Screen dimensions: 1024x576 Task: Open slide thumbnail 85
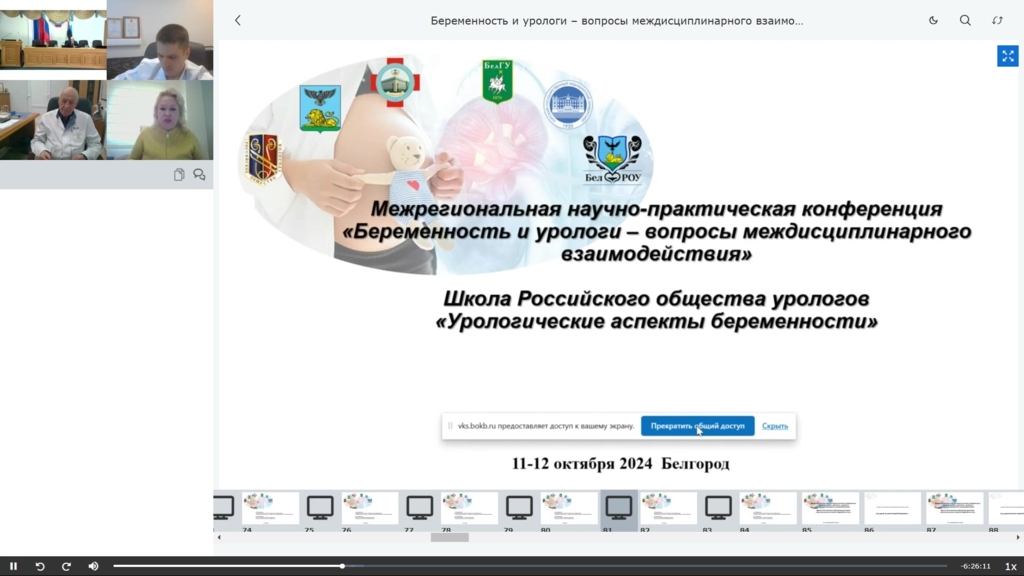tap(829, 508)
